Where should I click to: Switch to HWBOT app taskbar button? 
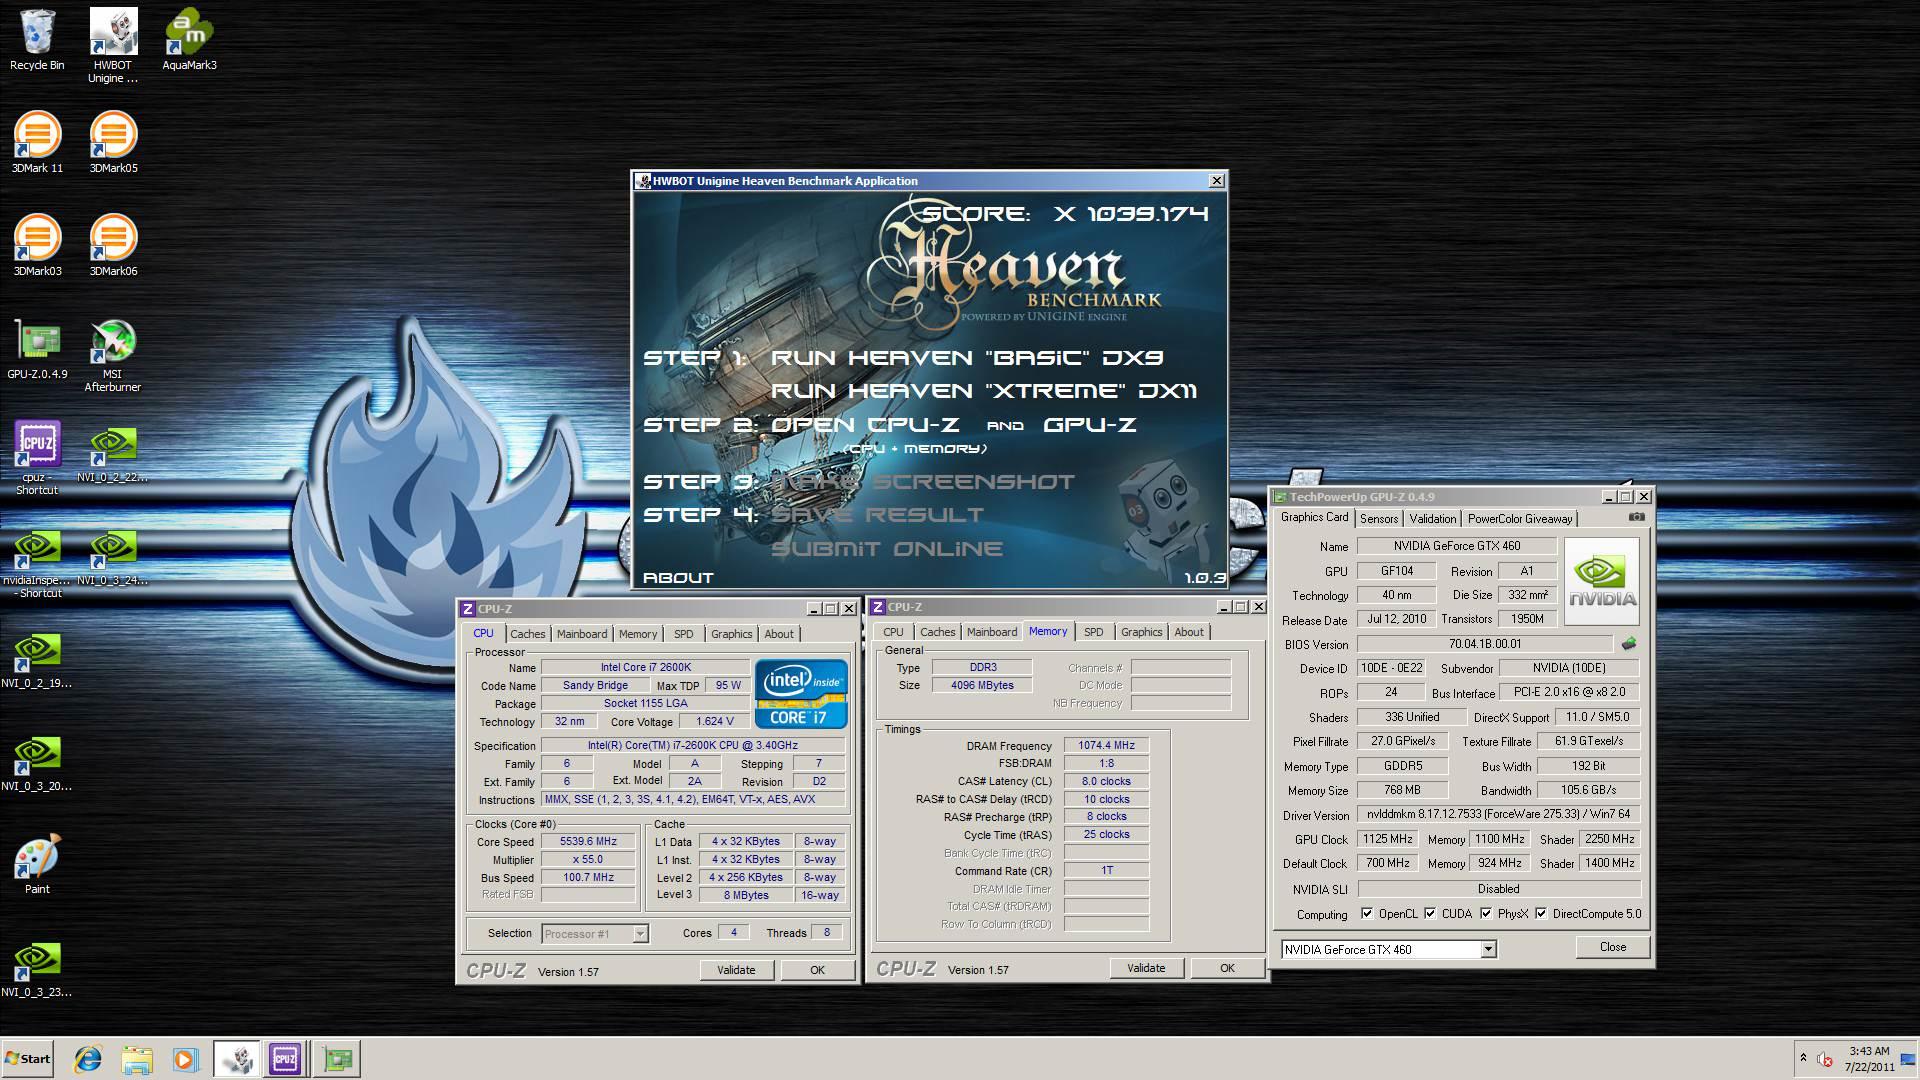pyautogui.click(x=237, y=1059)
